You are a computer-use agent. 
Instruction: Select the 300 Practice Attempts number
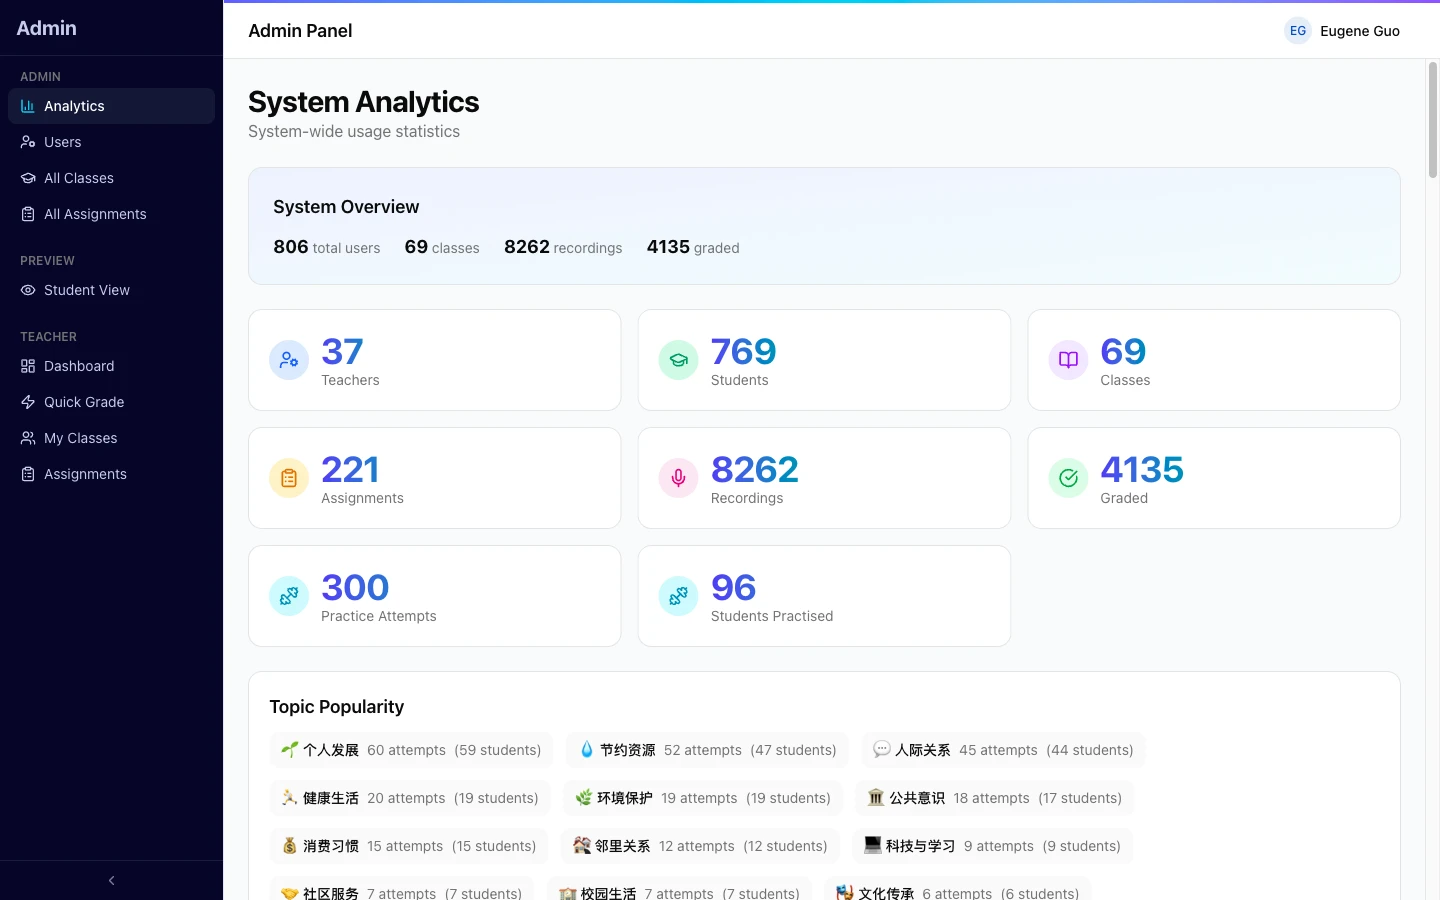coord(355,587)
